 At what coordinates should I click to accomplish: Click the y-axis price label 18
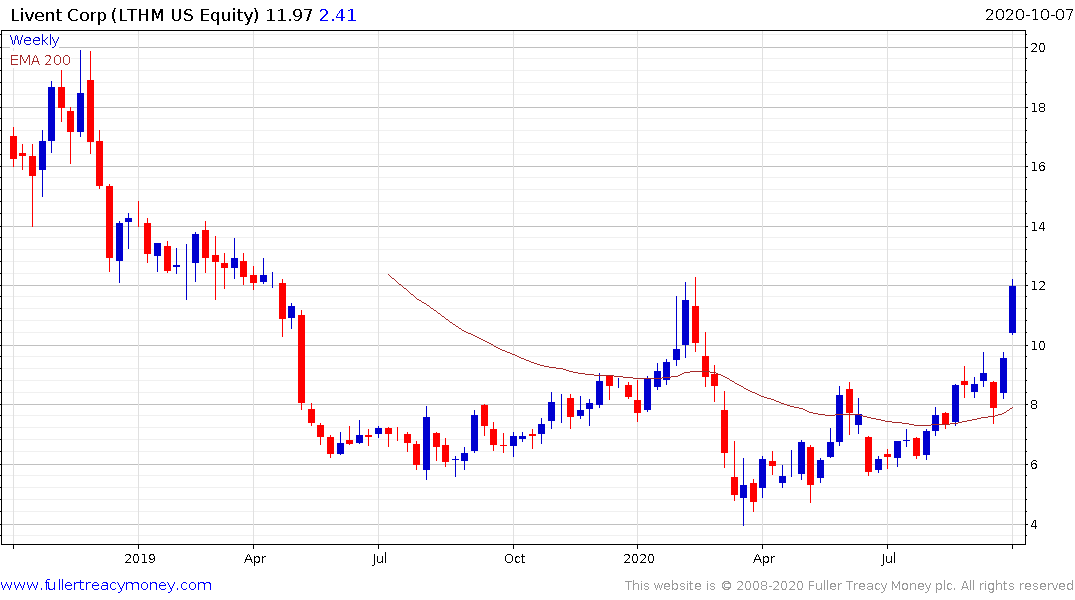tap(1038, 108)
